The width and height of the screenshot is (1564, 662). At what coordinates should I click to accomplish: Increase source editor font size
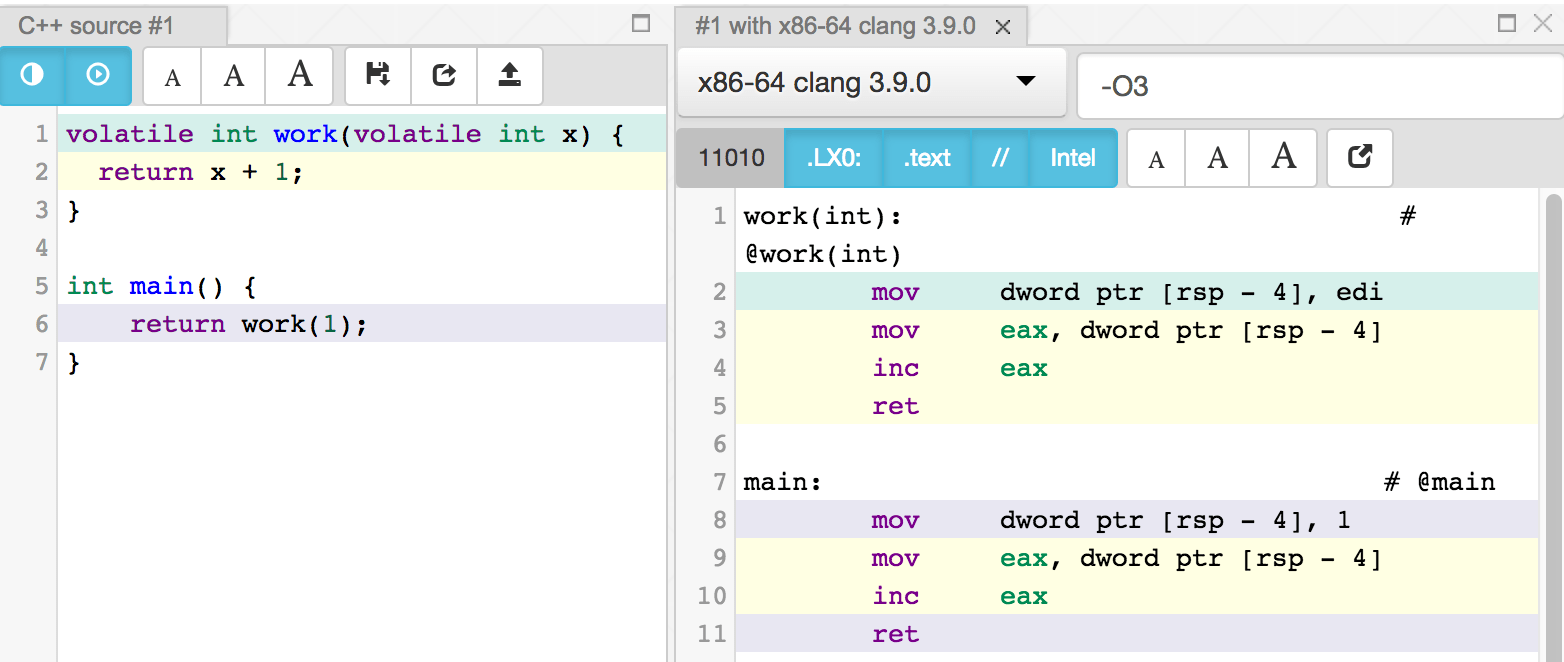tap(299, 75)
